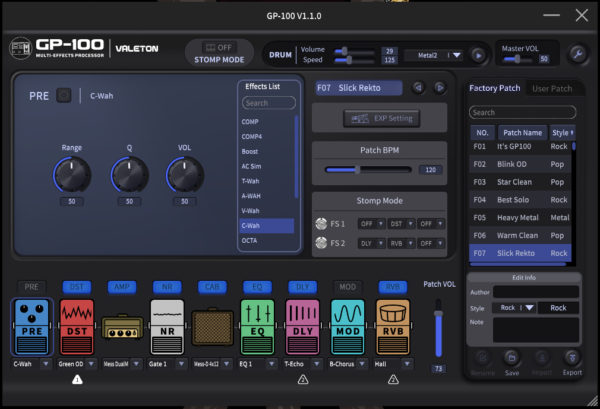Adjust the Range knob

click(x=72, y=174)
